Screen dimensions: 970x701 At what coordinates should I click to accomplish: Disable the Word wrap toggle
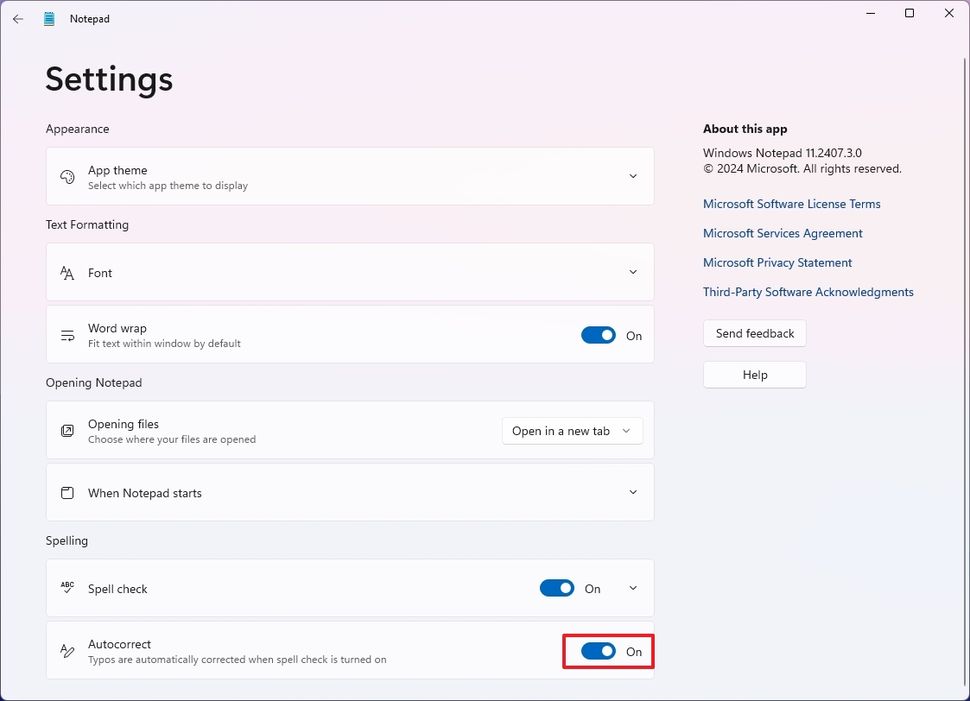(598, 335)
